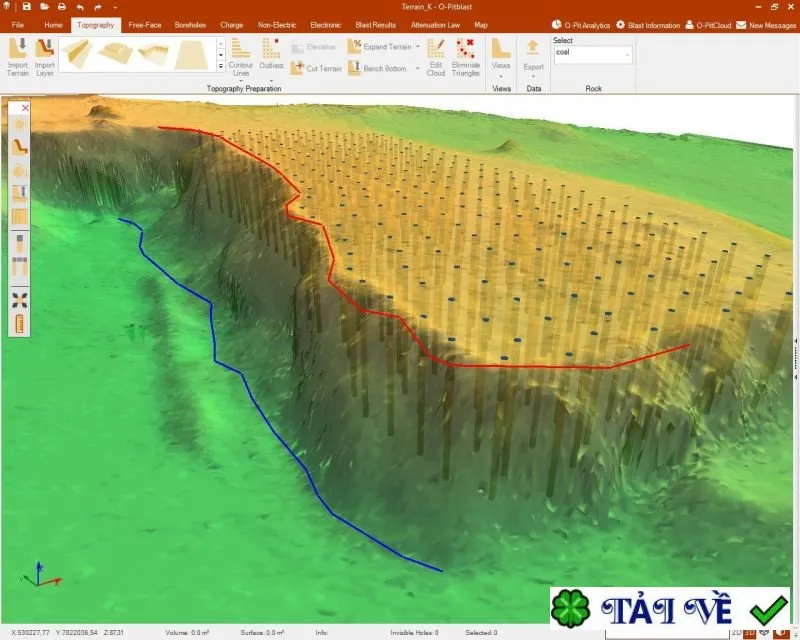Open O-PitCloud
This screenshot has width=800, height=640.
tap(708, 25)
